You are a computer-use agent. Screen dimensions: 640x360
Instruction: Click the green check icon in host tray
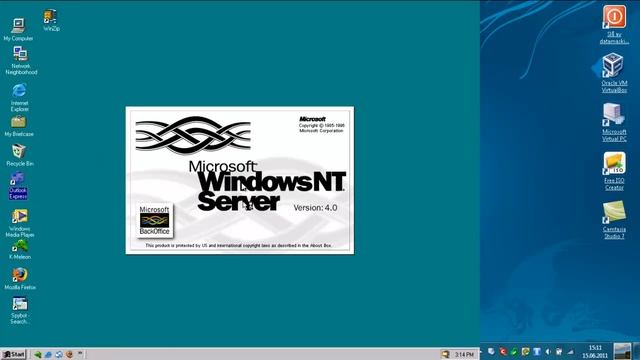click(x=514, y=351)
